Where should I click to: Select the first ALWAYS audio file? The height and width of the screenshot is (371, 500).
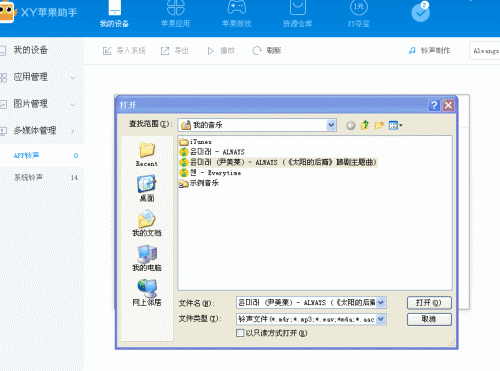(x=212, y=152)
